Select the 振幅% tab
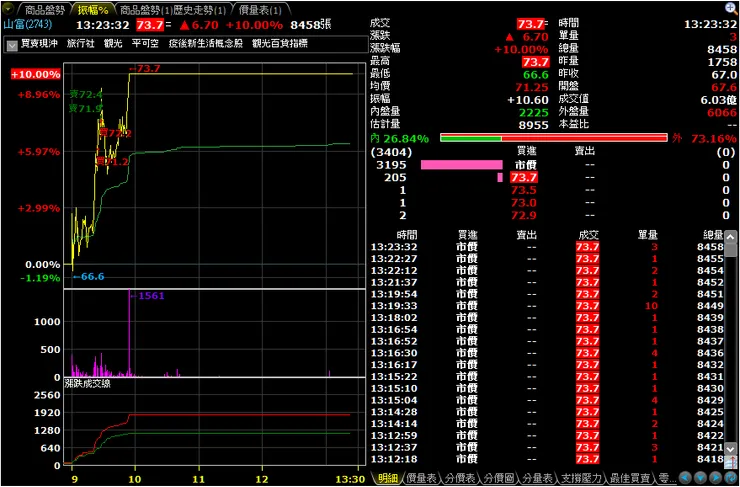 93,10
